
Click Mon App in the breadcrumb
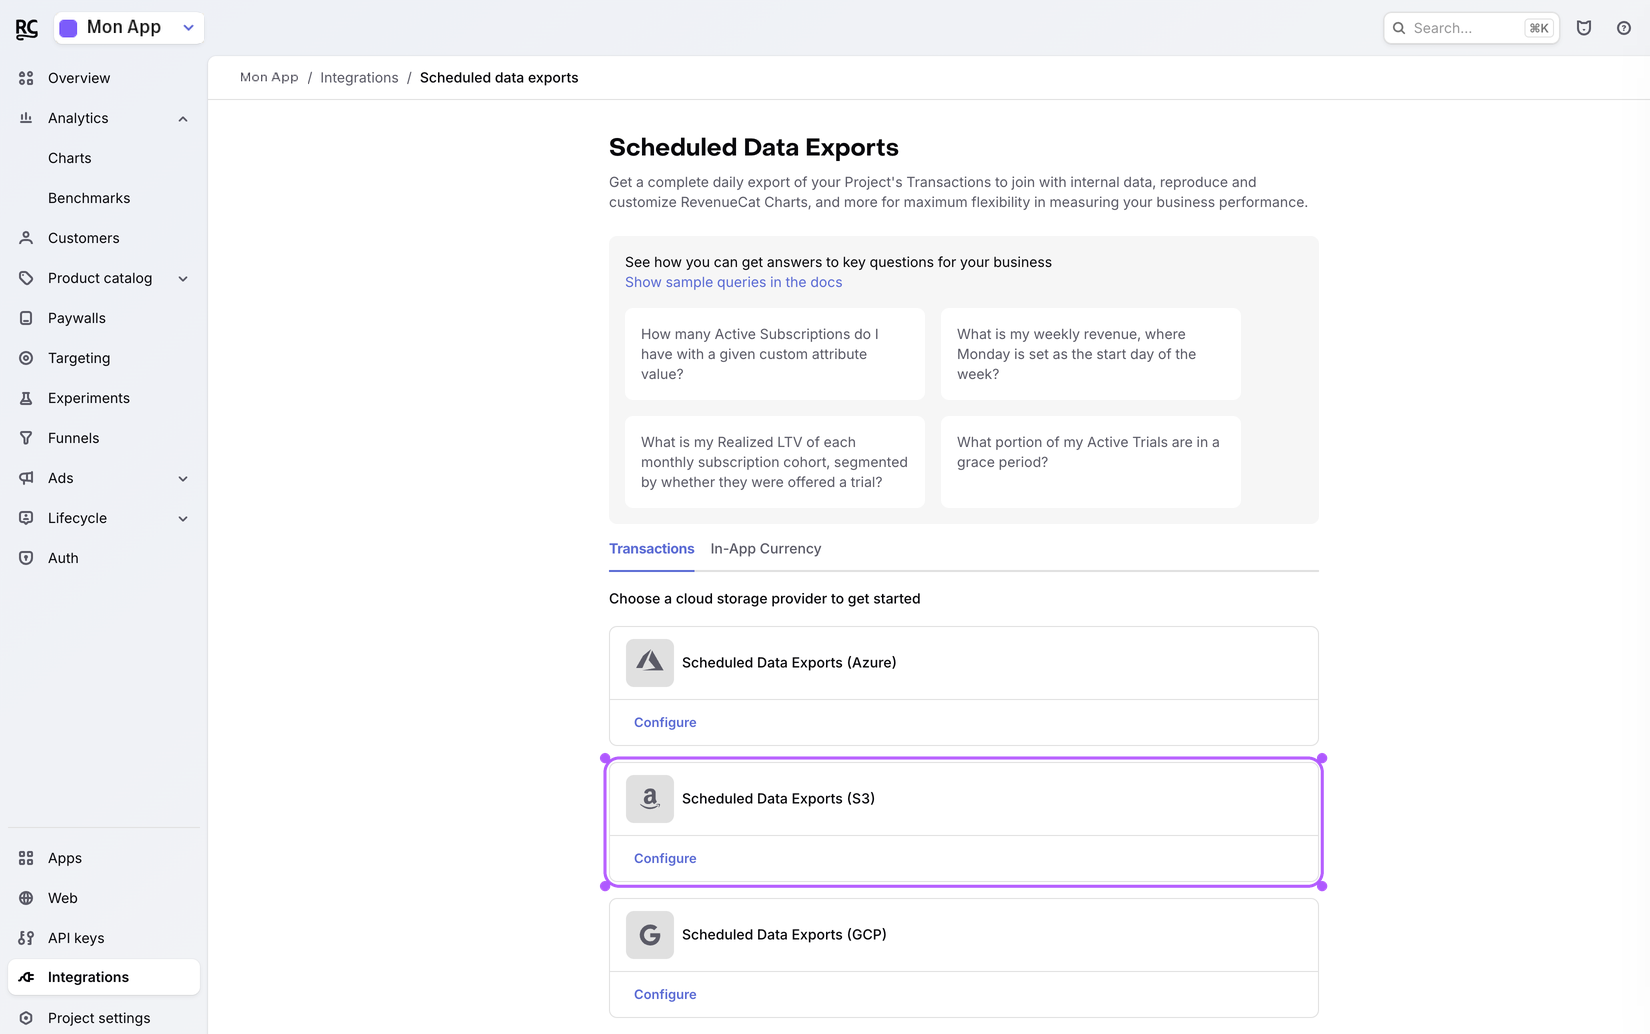269,78
